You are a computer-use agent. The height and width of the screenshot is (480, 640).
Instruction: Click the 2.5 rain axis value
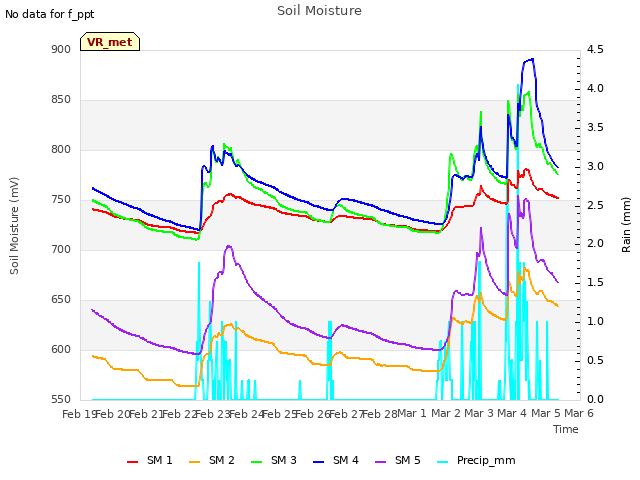595,205
